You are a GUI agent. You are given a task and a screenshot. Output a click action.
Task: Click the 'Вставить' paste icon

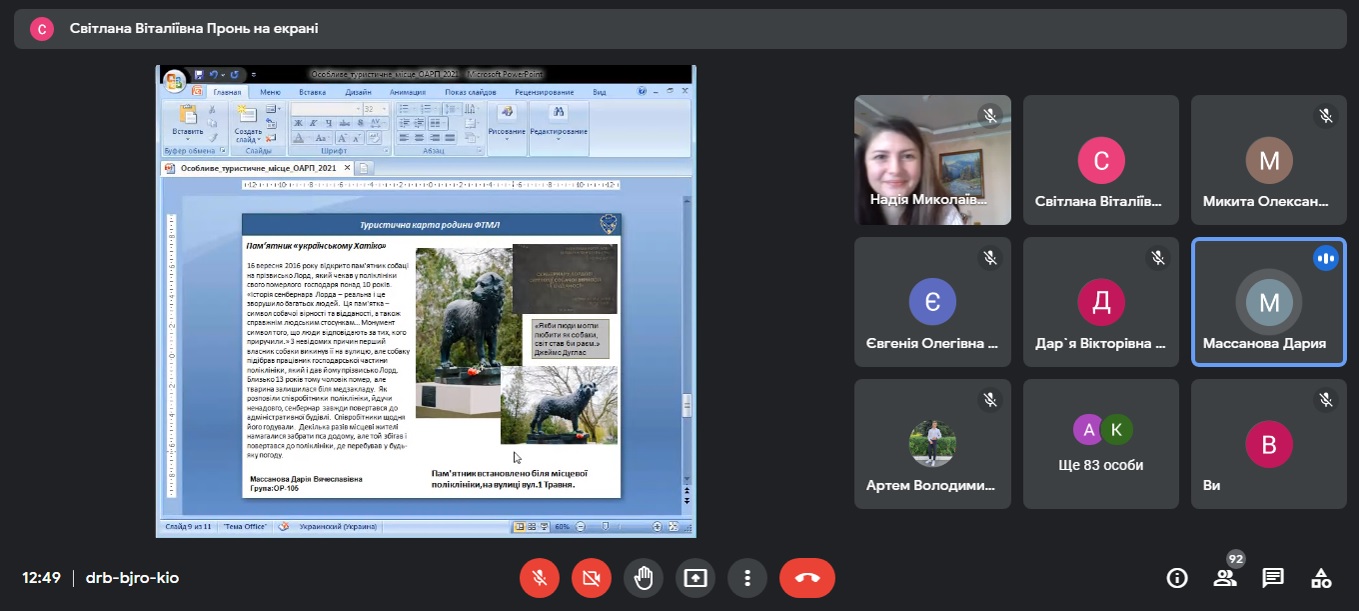187,120
